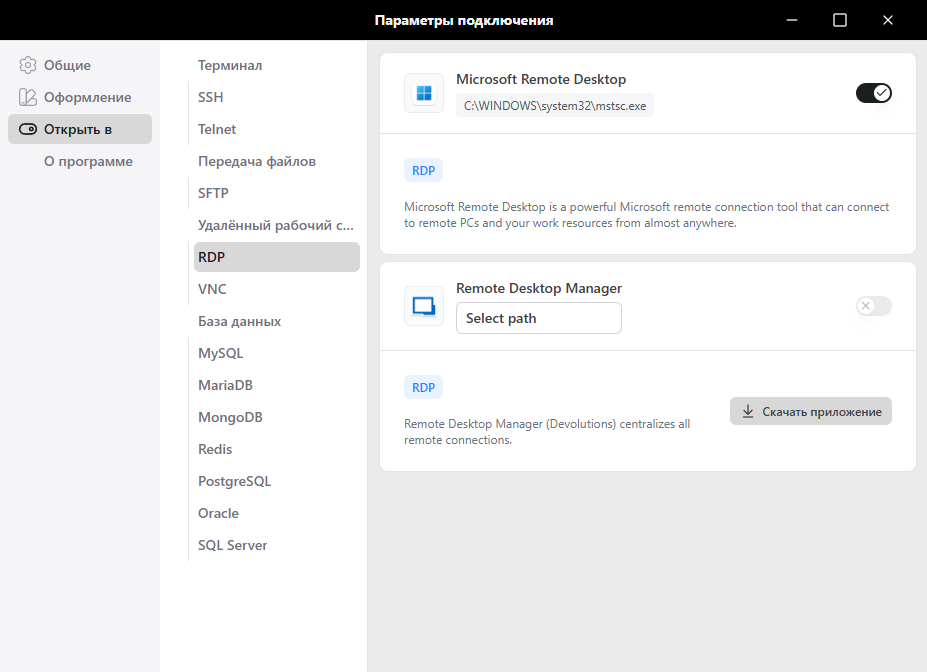Click the toggle icon beside Открыть в
The width and height of the screenshot is (927, 672).
coord(28,129)
